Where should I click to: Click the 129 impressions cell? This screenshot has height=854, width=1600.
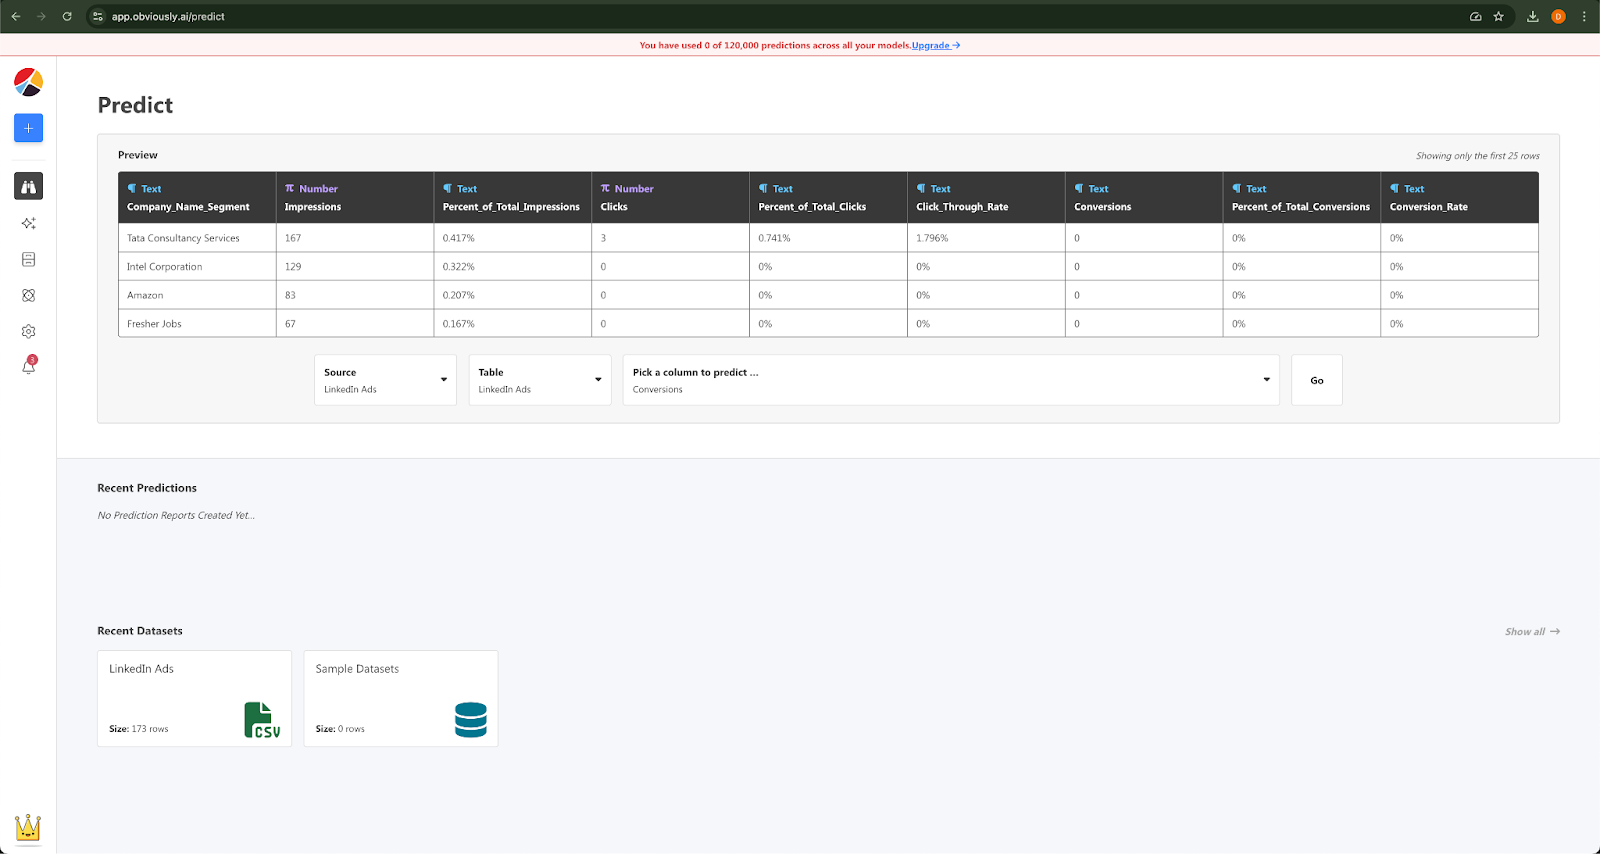[x=355, y=267]
